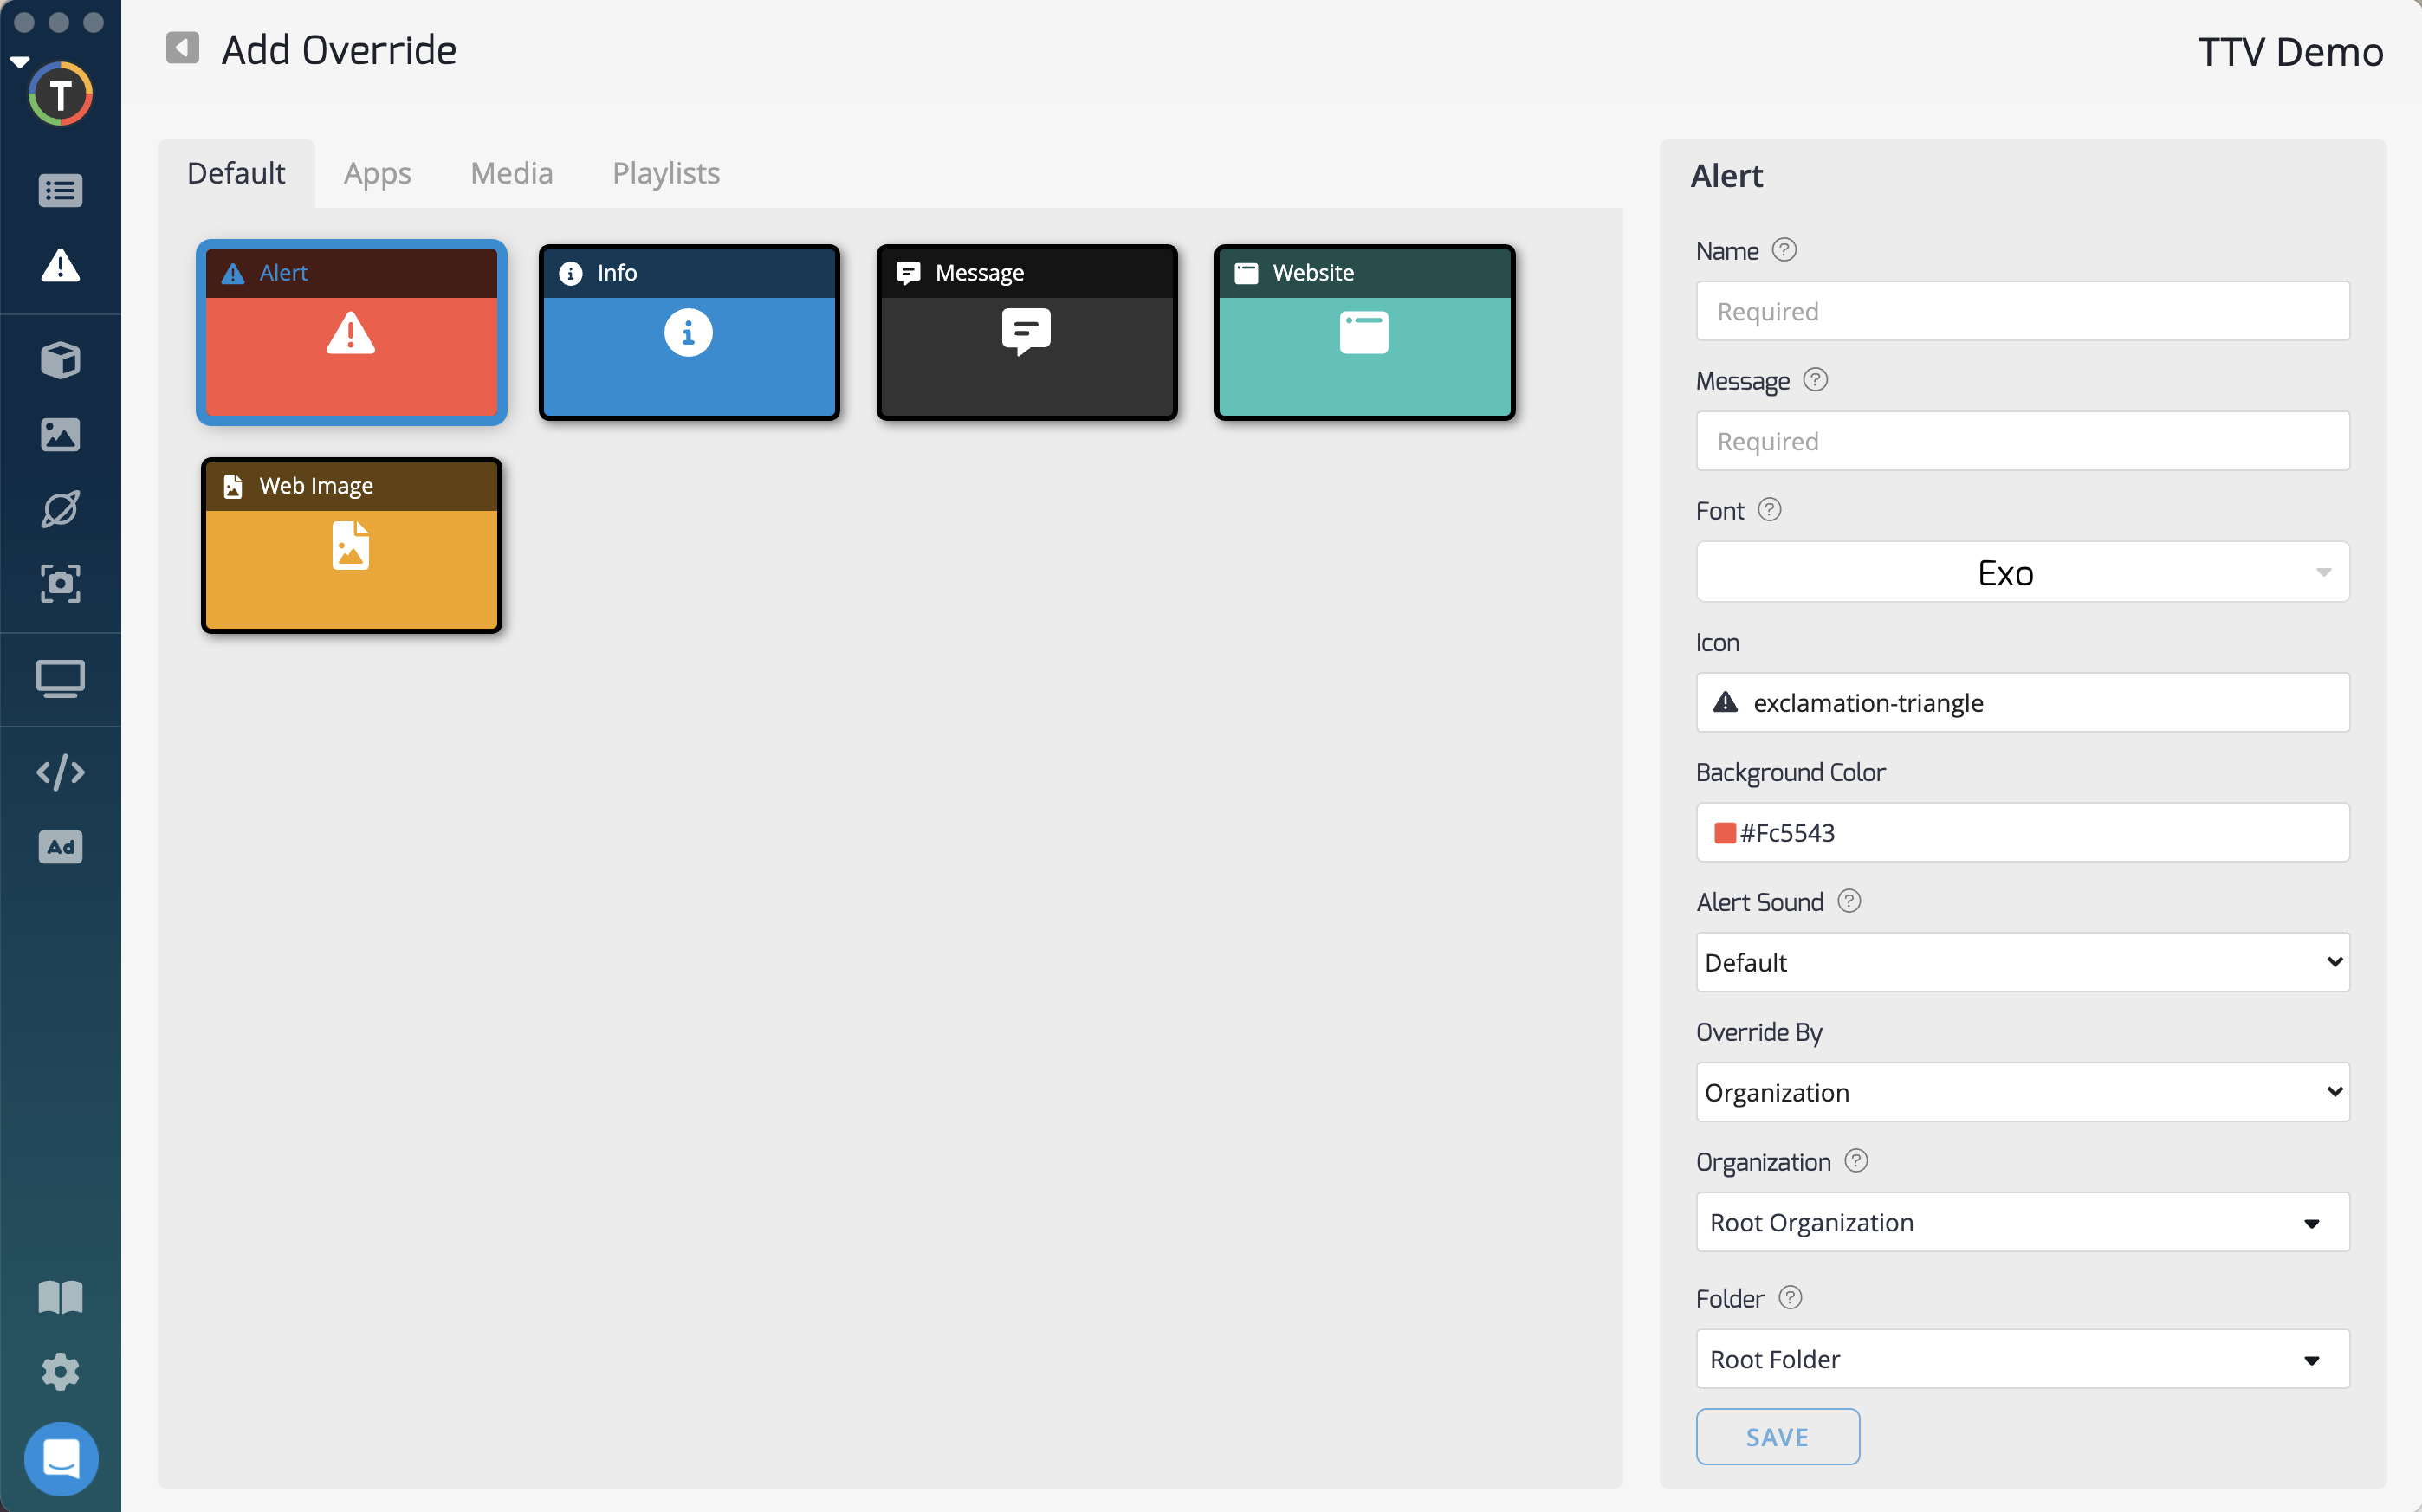Click the SAVE button
The height and width of the screenshot is (1512, 2422).
tap(1777, 1437)
